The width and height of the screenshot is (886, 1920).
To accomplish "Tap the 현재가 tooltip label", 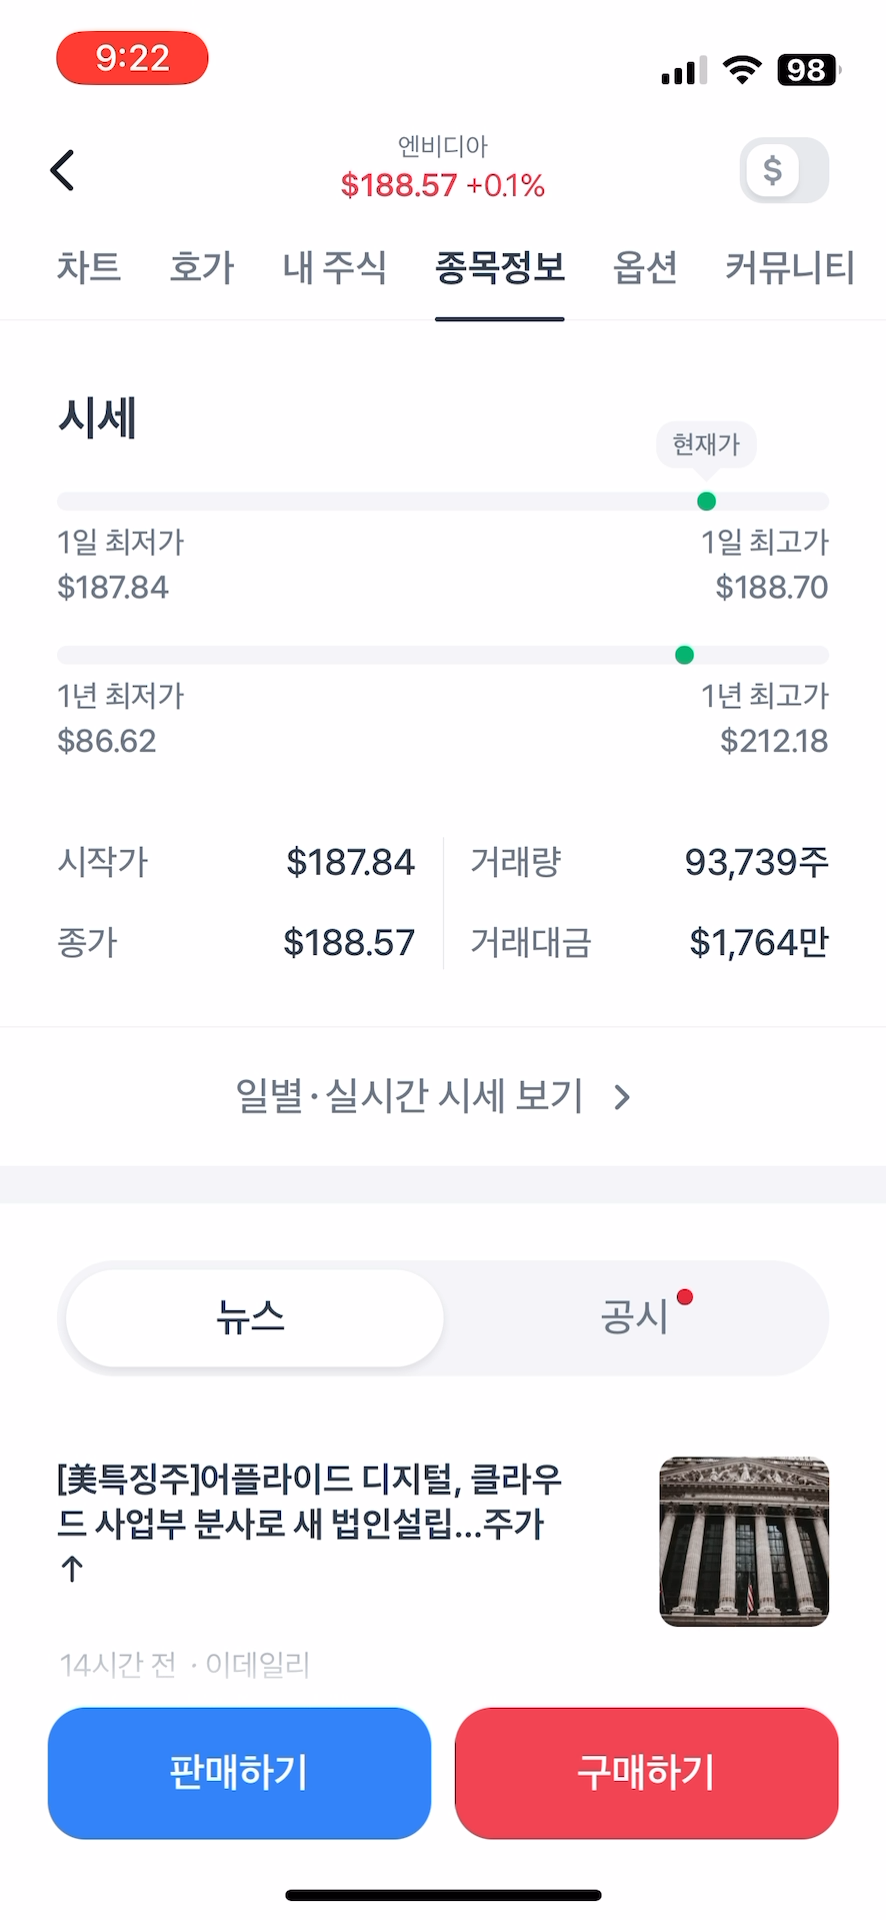I will [706, 444].
